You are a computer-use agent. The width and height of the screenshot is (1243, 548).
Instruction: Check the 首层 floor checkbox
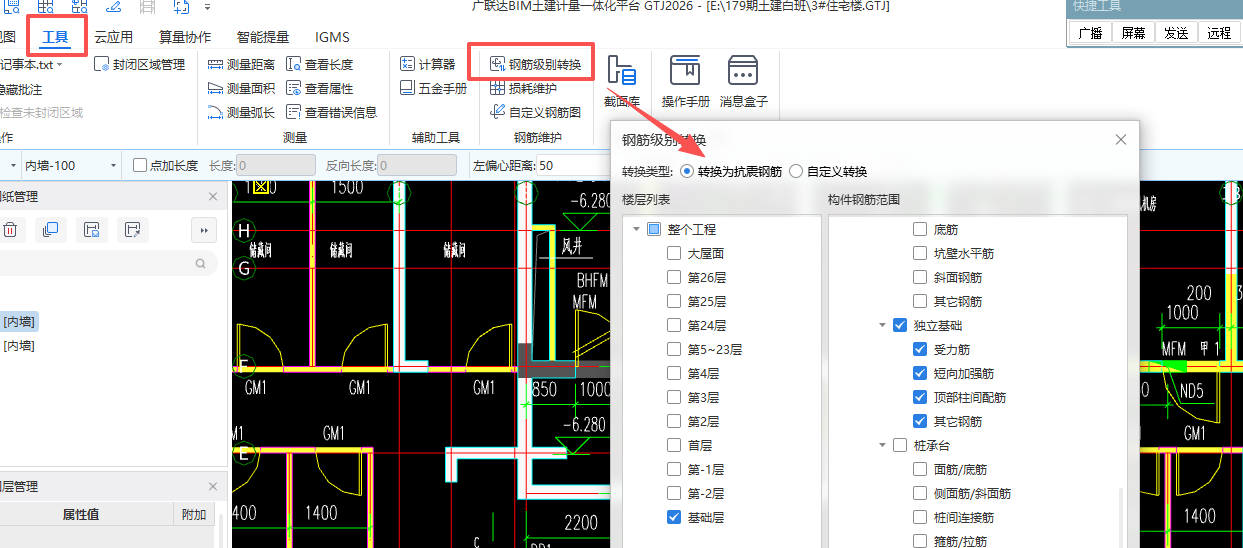point(674,445)
